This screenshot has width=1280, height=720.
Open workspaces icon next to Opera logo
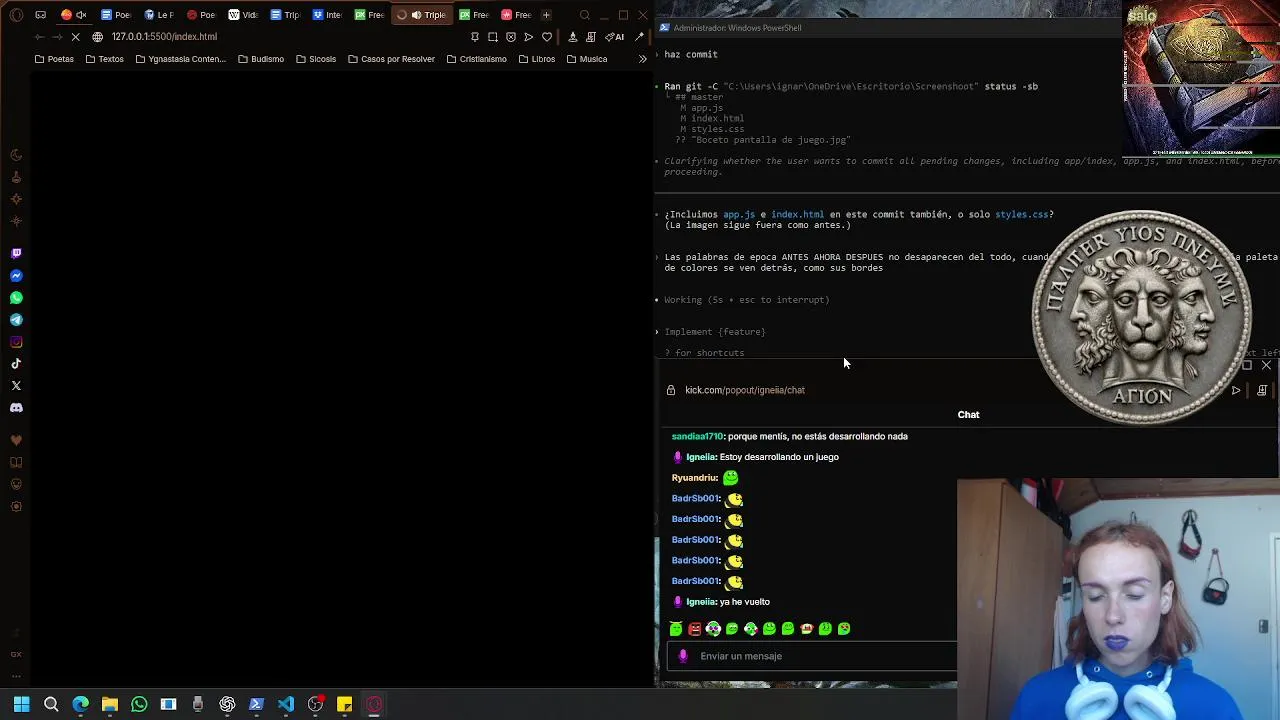pos(40,15)
